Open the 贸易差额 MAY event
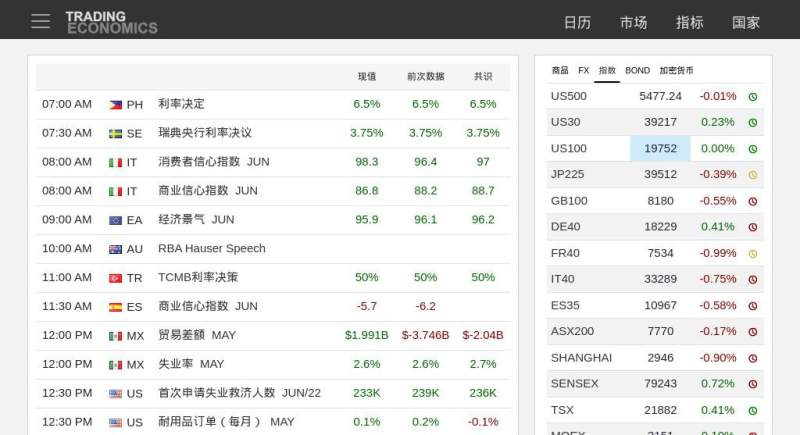Screen dimensions: 800x435 click(197, 335)
